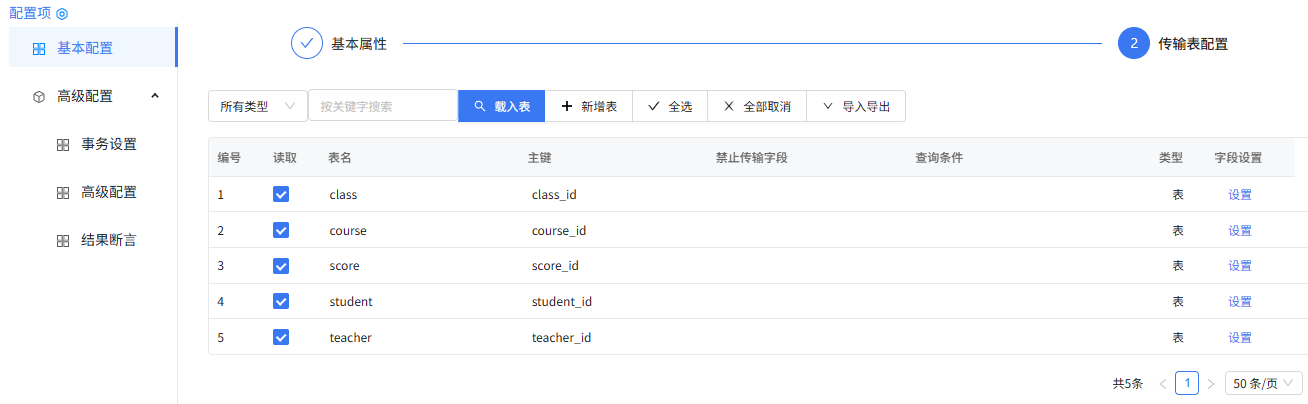Select the 结果断言 sidebar item
Viewport: 1308px width, 404px height.
pos(108,240)
